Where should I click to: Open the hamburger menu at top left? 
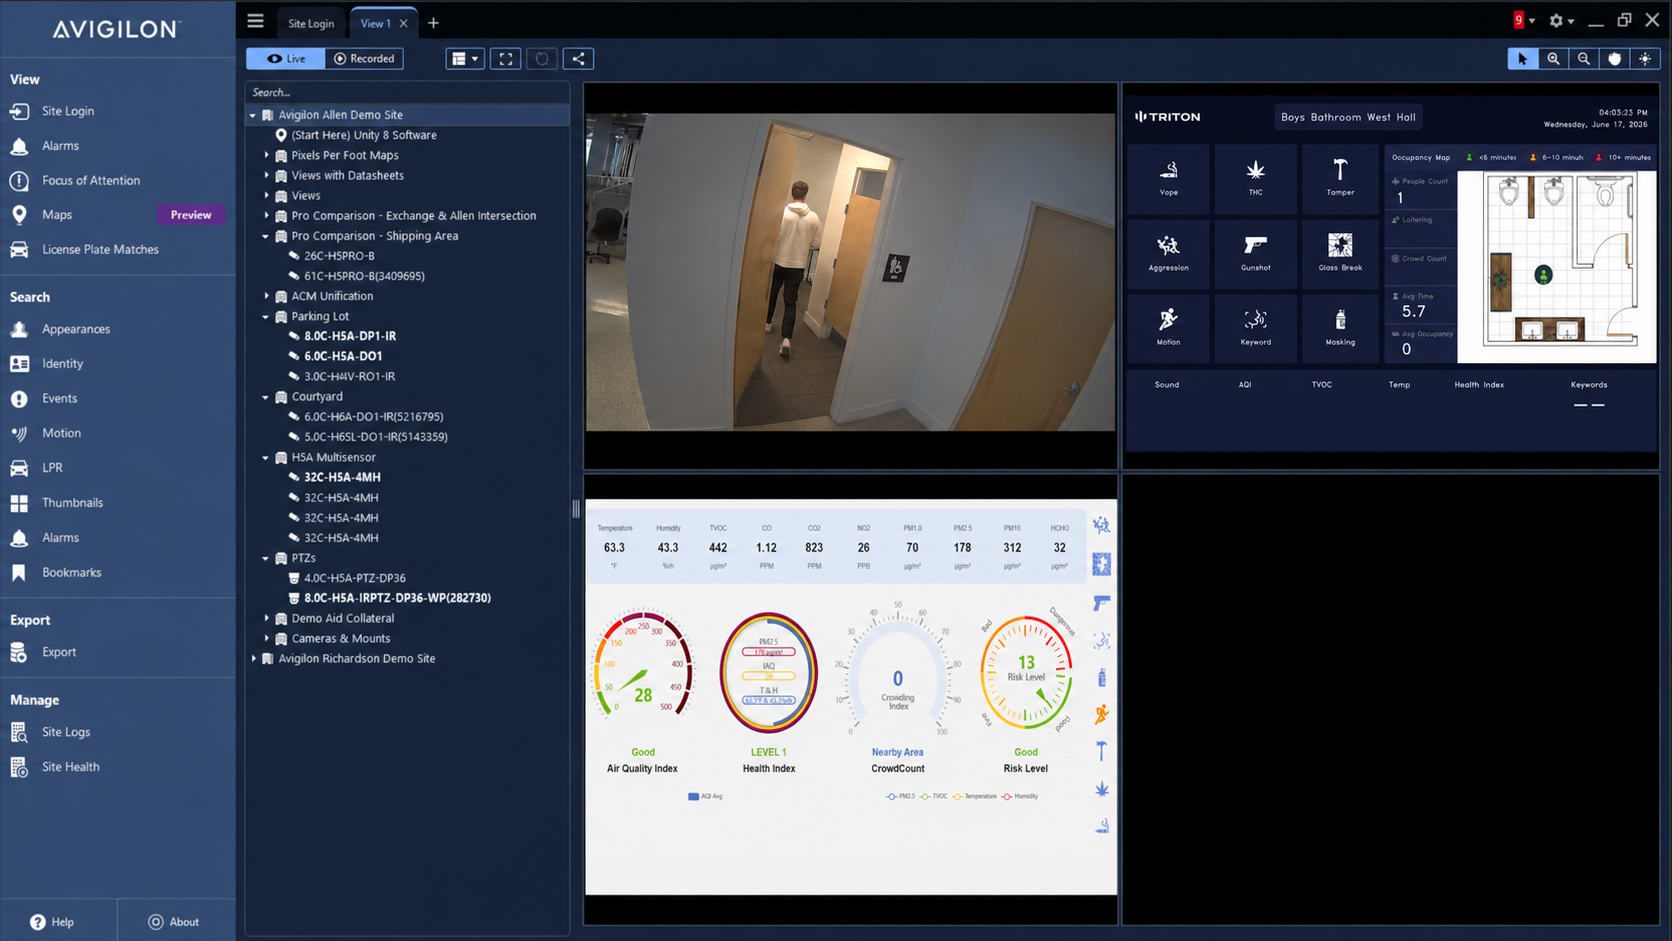tap(256, 21)
